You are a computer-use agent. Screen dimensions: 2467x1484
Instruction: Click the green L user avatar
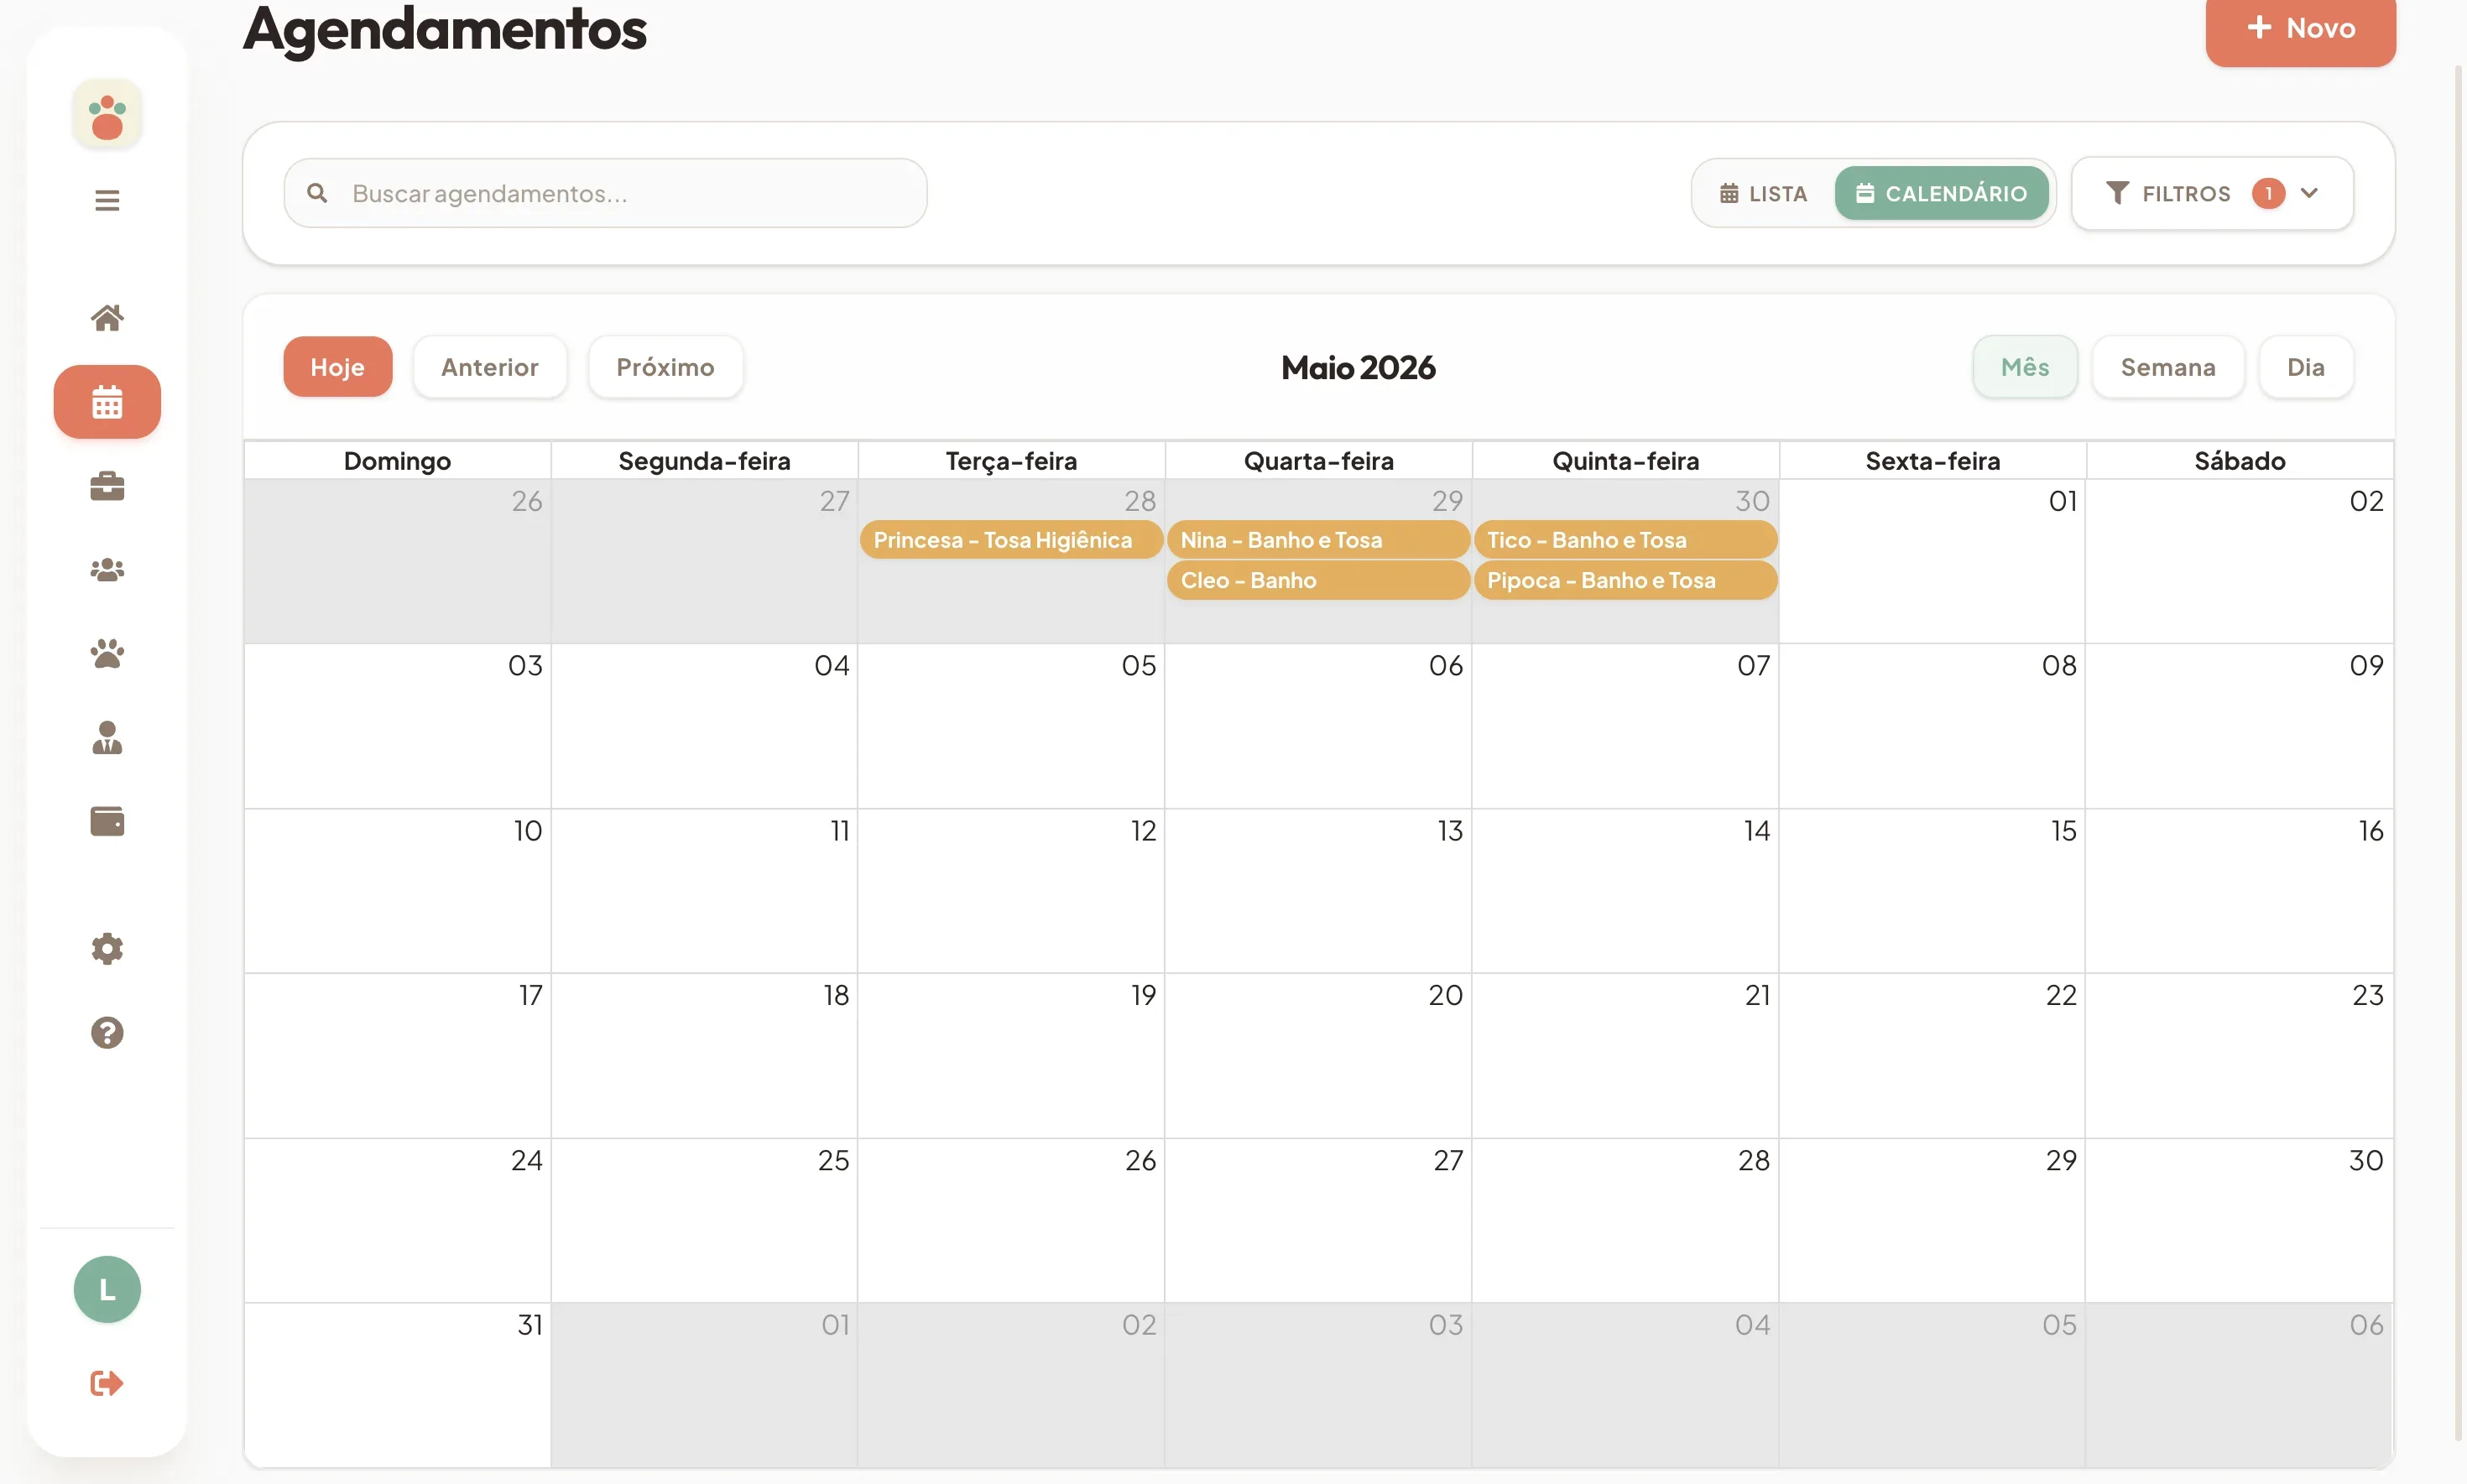click(x=107, y=1289)
